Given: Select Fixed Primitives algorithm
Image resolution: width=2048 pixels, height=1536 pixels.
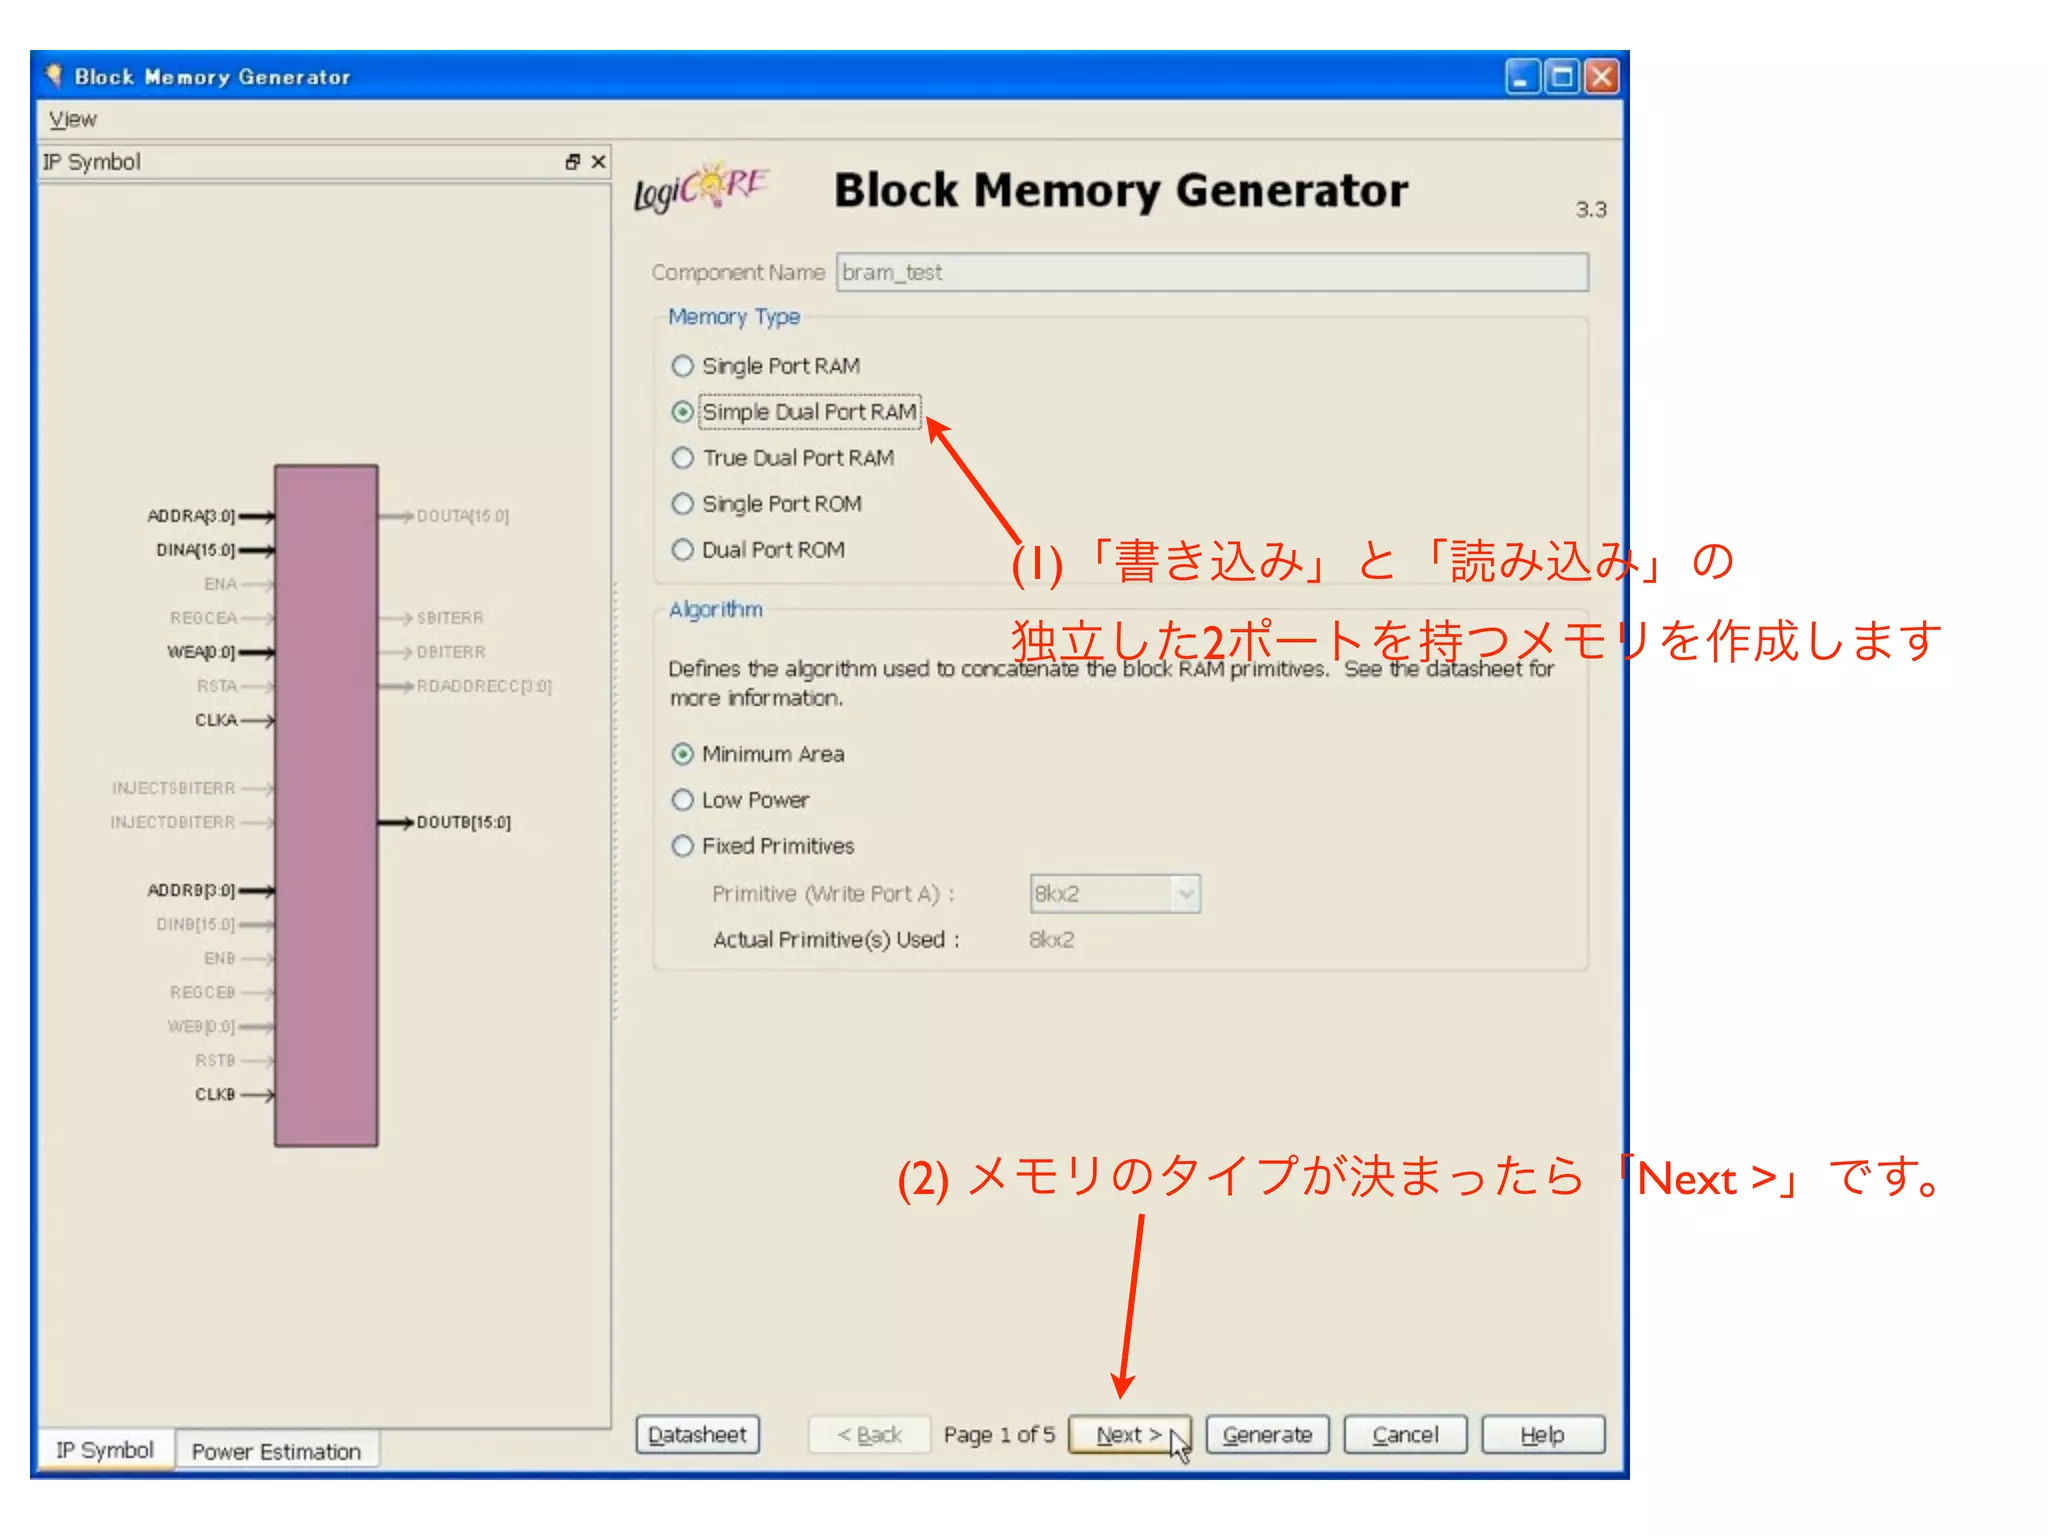Looking at the screenshot, I should pyautogui.click(x=683, y=846).
